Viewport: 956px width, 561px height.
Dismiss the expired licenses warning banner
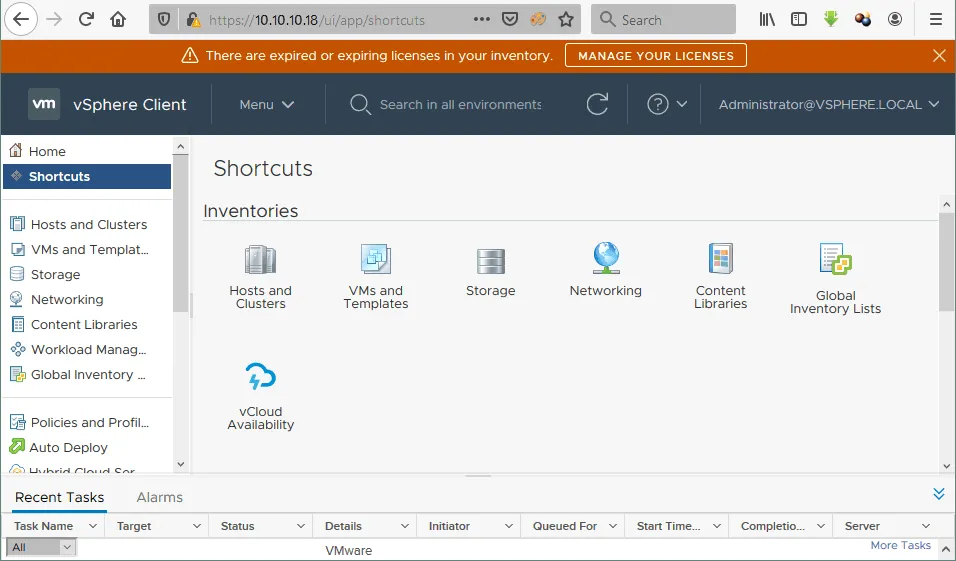pos(938,56)
